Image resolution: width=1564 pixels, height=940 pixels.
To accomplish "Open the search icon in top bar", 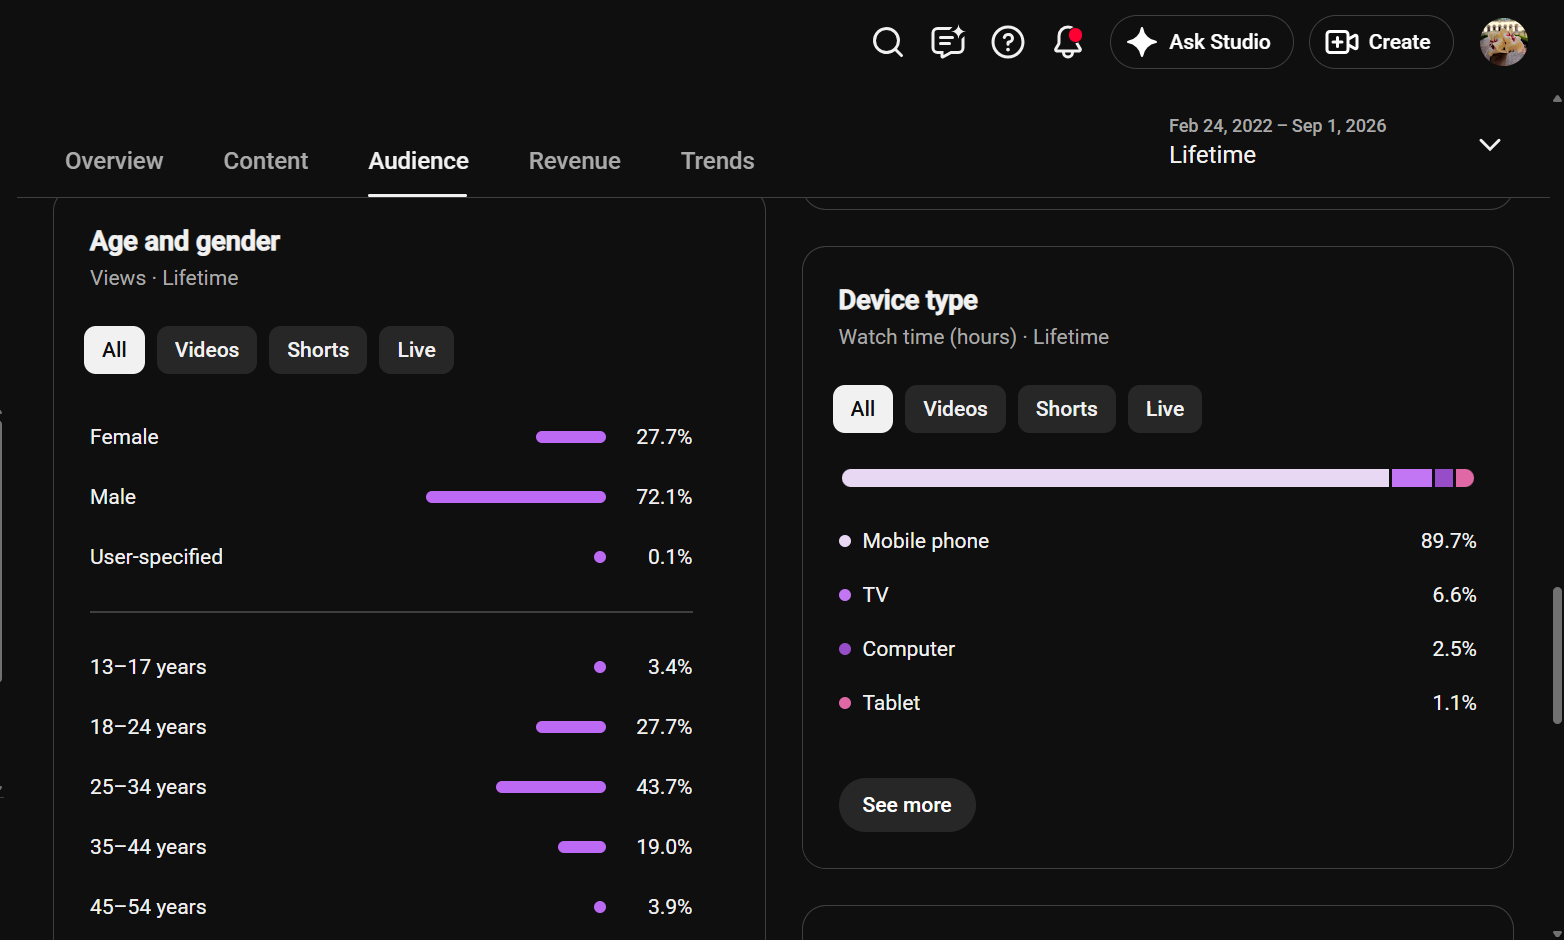I will (887, 42).
